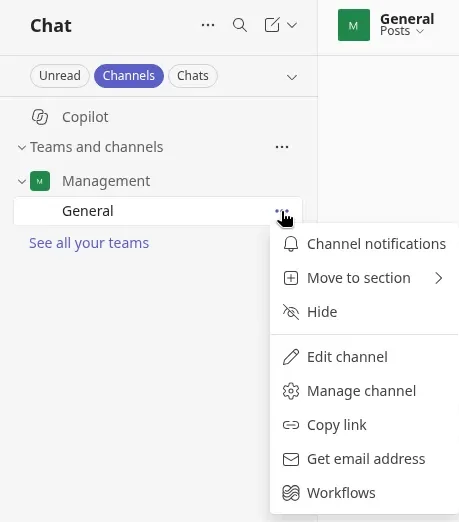The height and width of the screenshot is (522, 459).
Task: Select the Chats filter pill
Action: tap(193, 76)
